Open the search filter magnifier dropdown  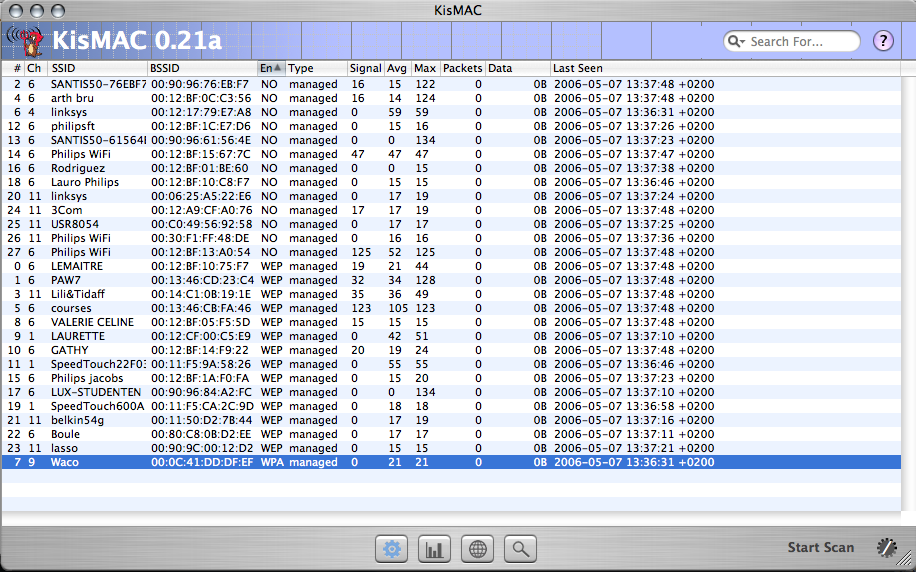[738, 42]
